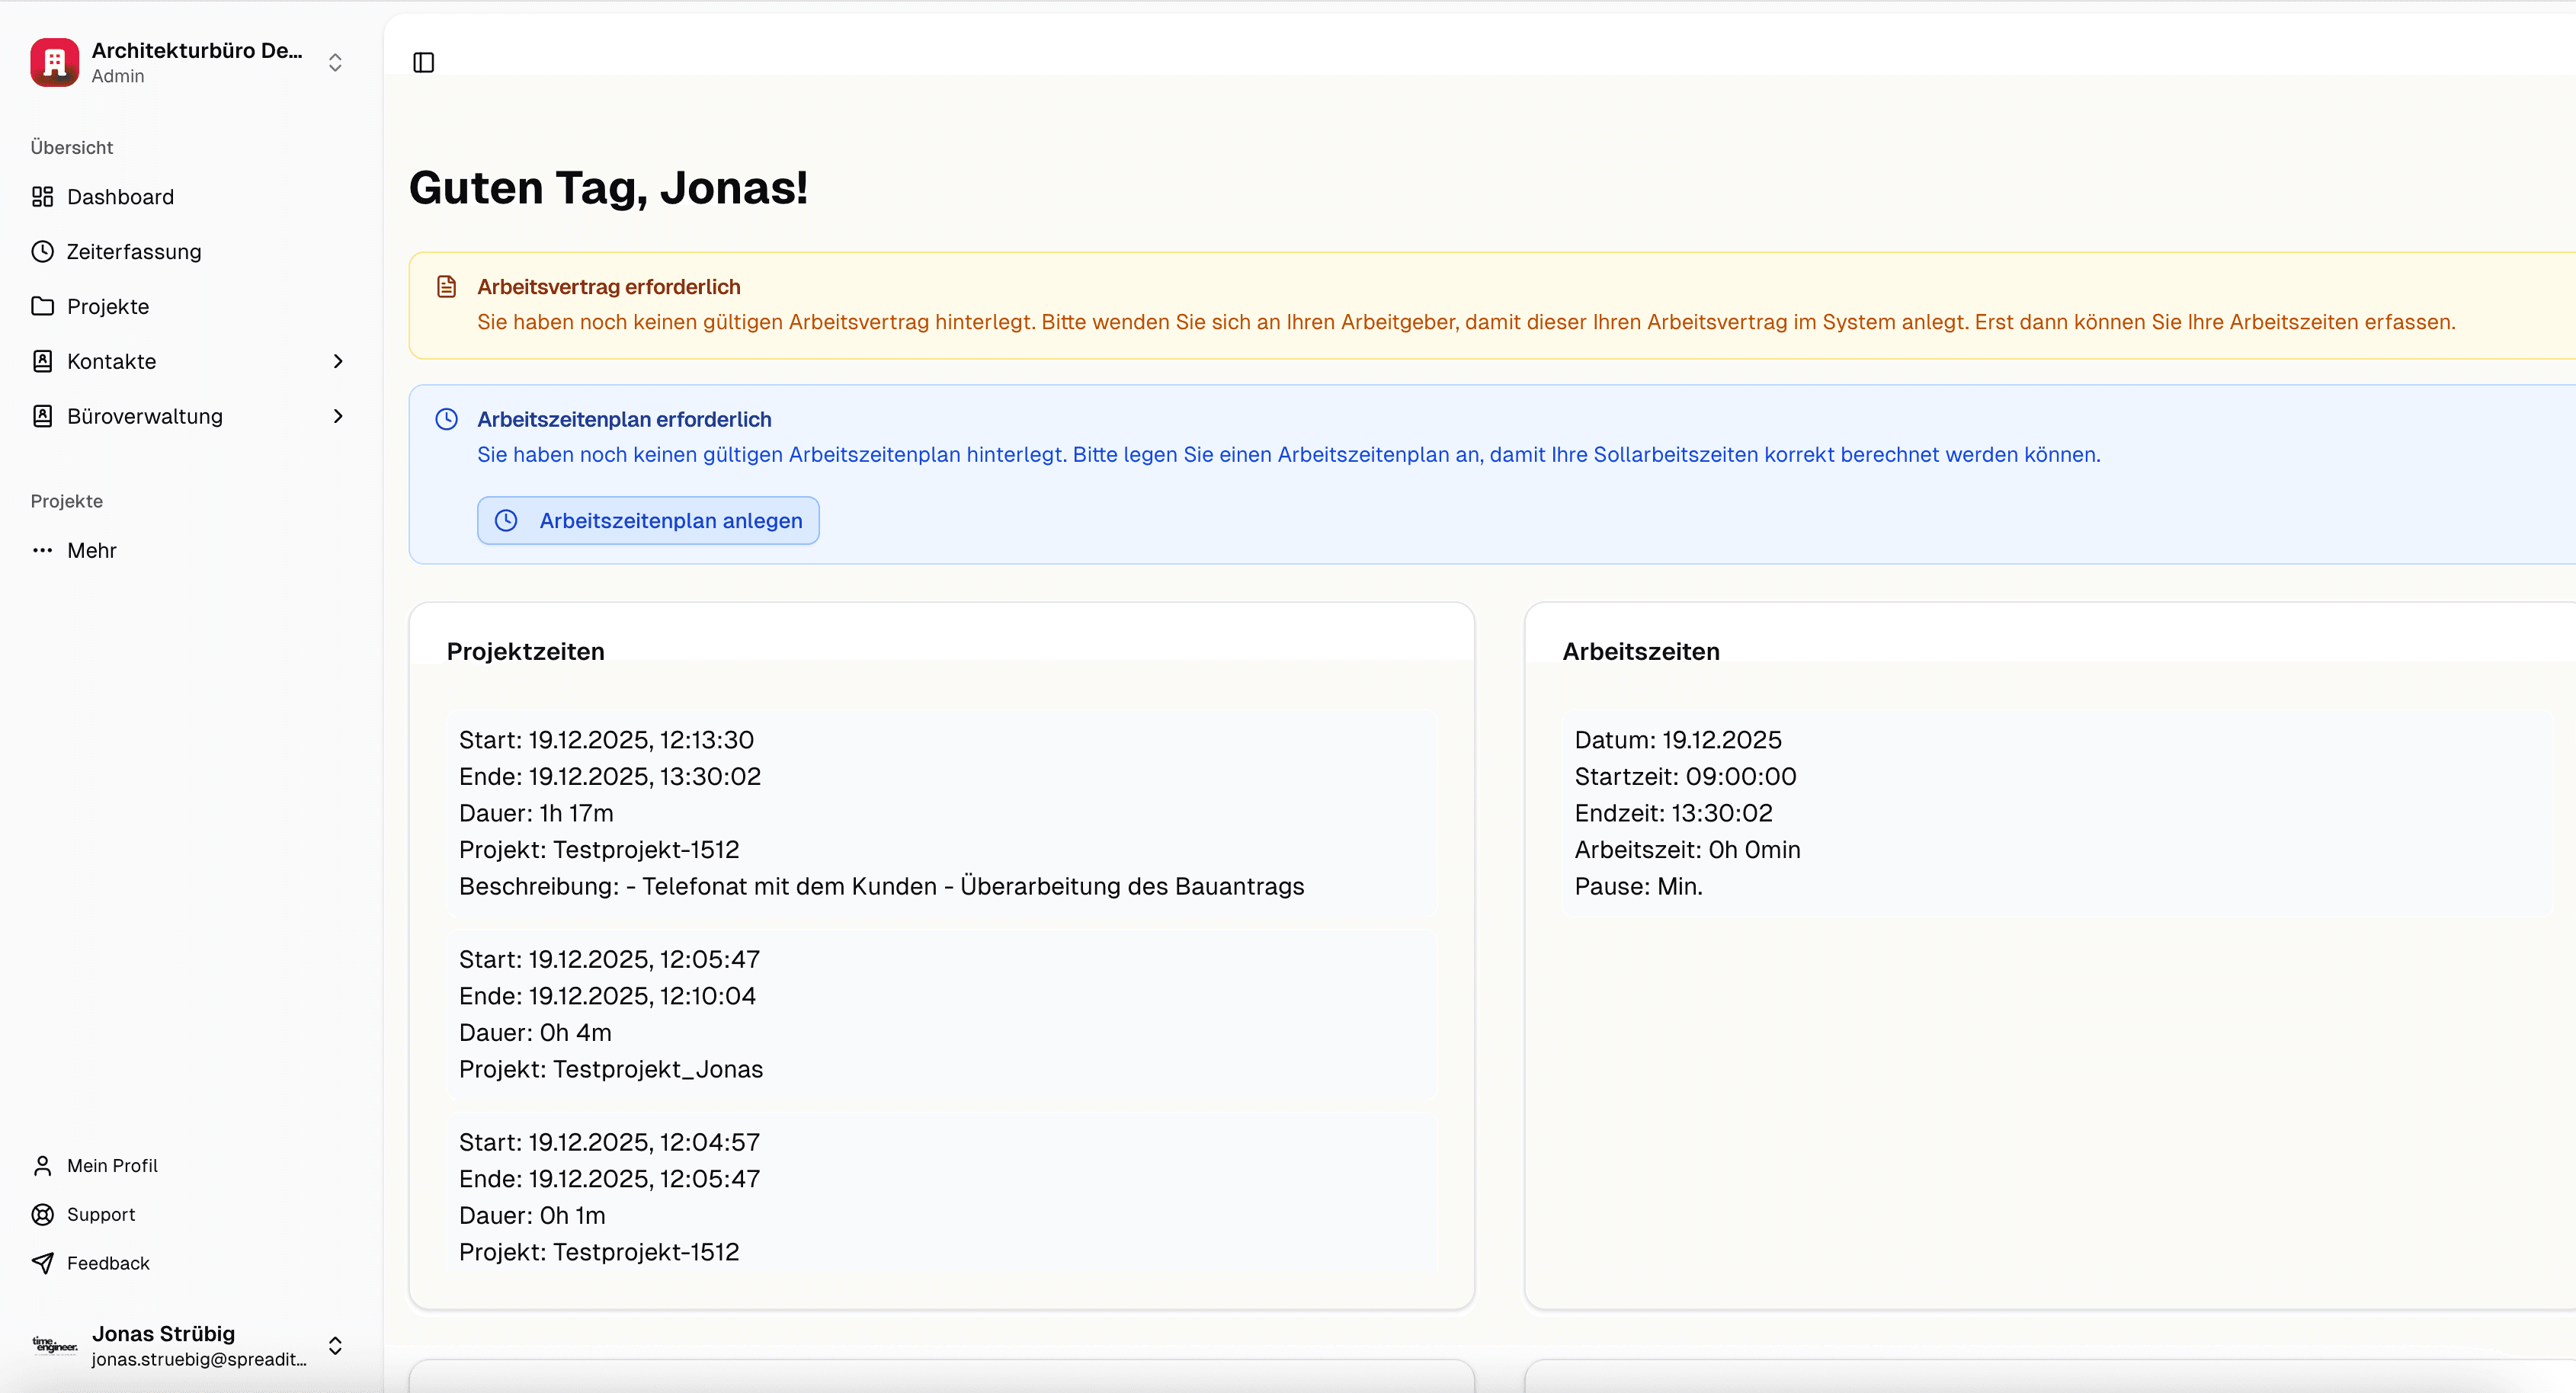The image size is (2576, 1393).
Task: Select entry with Projekt Testprojekt_Jonas
Action: tap(941, 1015)
